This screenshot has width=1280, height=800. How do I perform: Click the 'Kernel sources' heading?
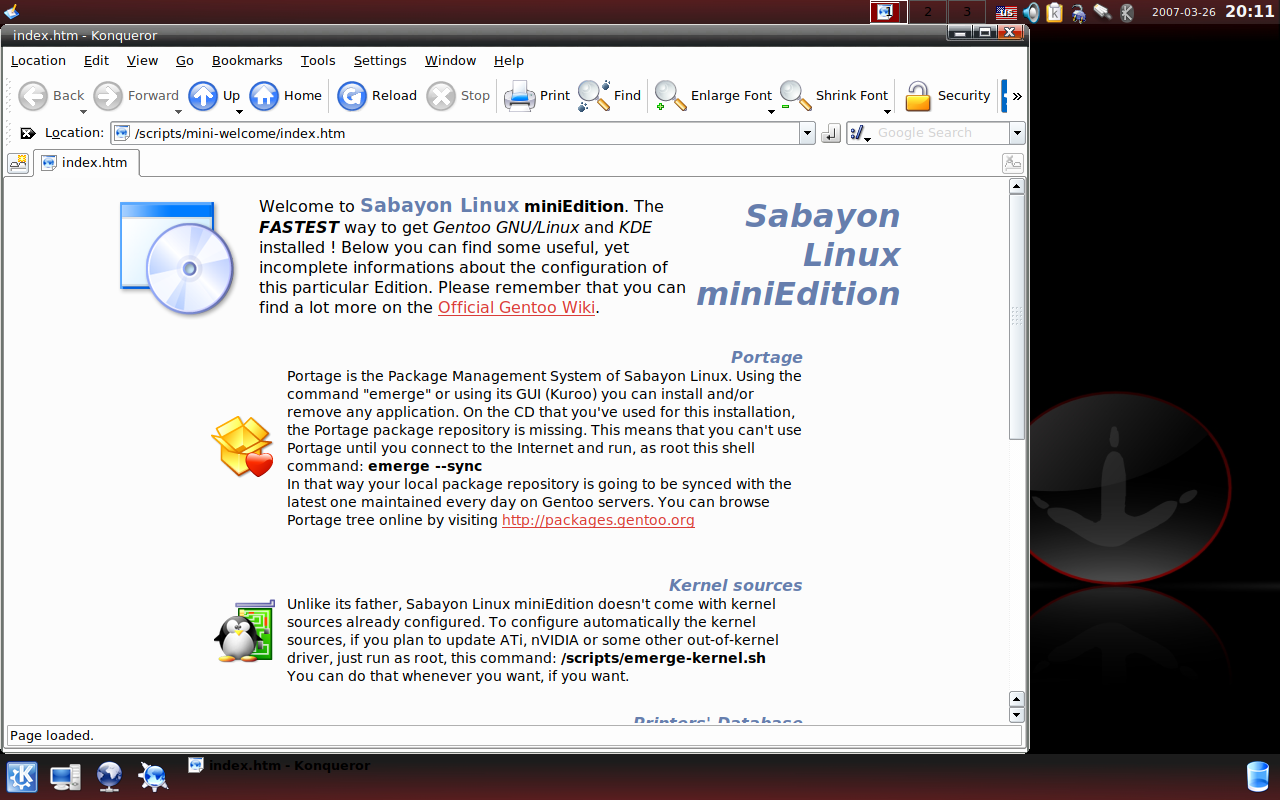736,586
